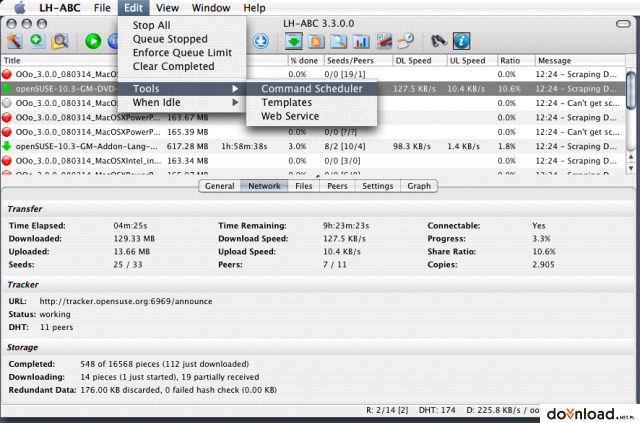Click the green down-arrow box toolbar icon
The height and width of the screenshot is (423, 640).
[x=294, y=41]
